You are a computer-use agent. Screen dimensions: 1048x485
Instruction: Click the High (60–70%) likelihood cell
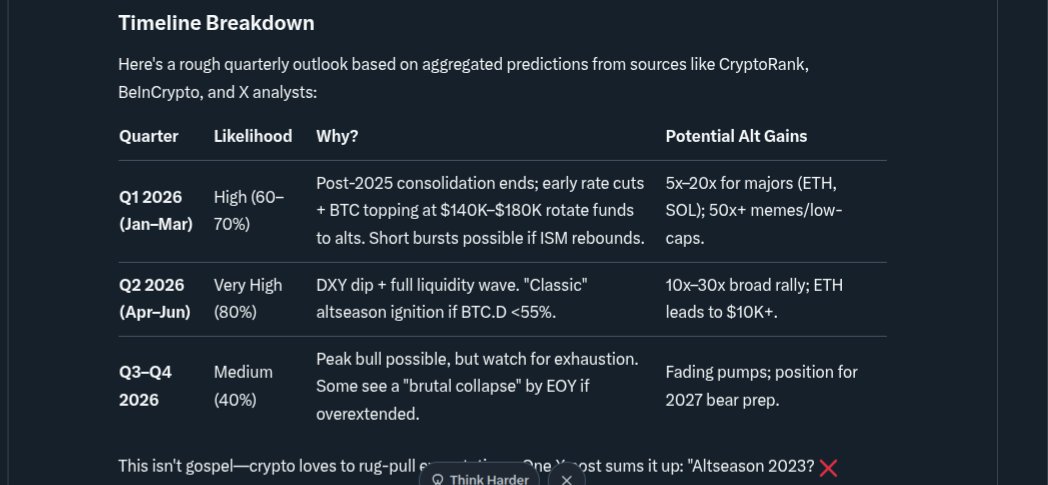(x=249, y=211)
